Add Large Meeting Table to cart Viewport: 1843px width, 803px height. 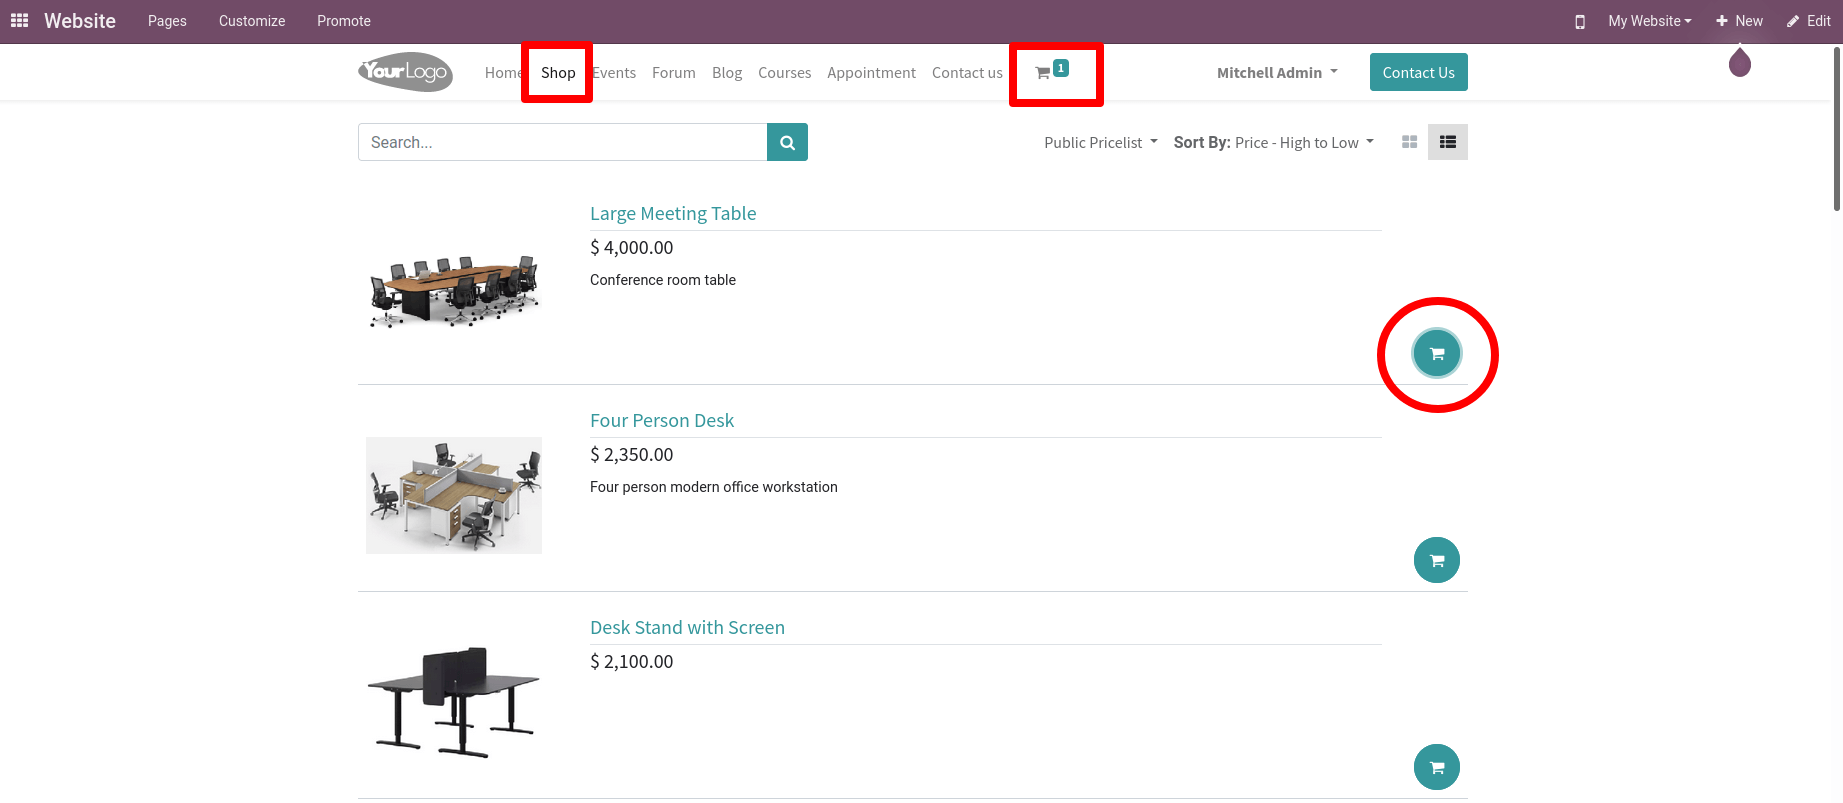tap(1437, 354)
